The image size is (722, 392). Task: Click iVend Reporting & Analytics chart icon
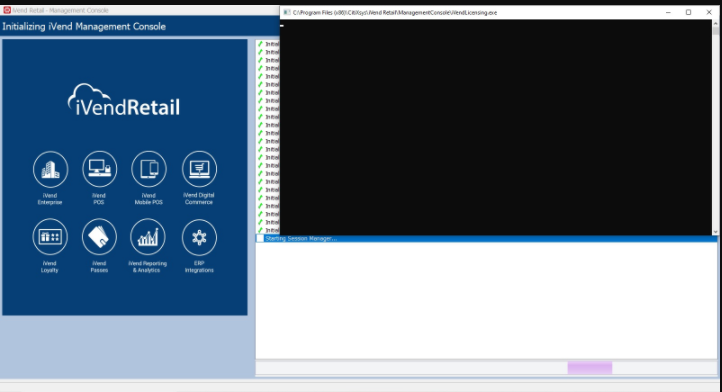point(148,237)
